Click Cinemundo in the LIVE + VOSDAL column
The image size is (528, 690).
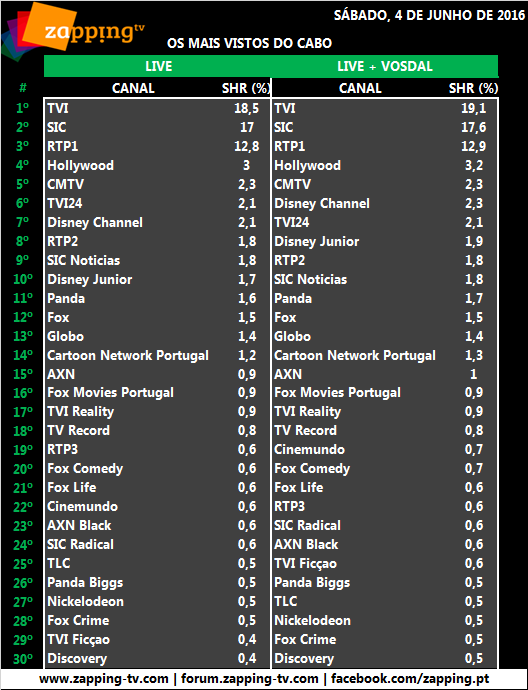pos(309,449)
